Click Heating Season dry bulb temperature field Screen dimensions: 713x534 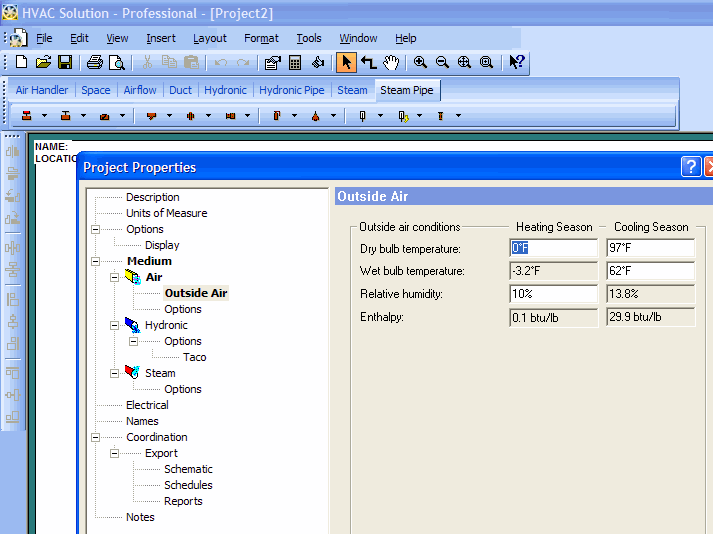553,248
